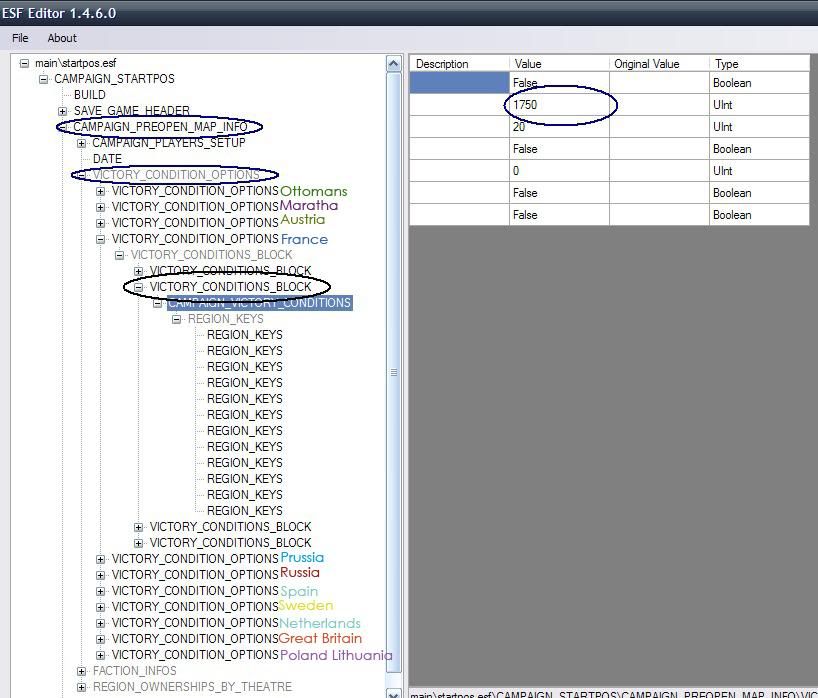This screenshot has width=818, height=698.
Task: Collapse the France VICTORY_CONDITION_OPTIONS node
Action: pyautogui.click(x=101, y=239)
